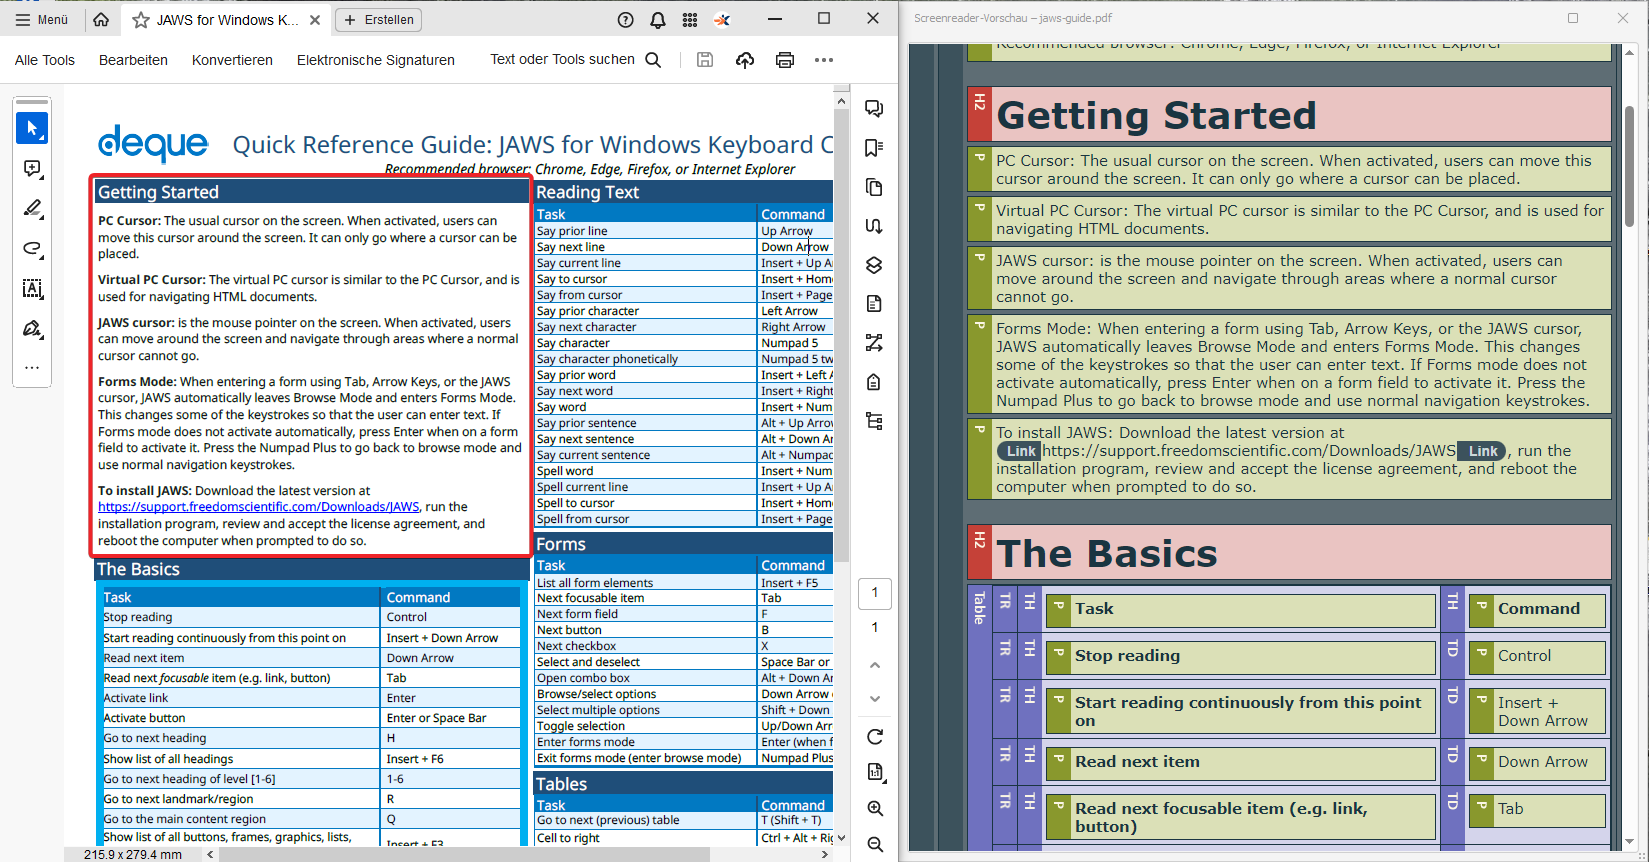Open Bearbeiten tools
The height and width of the screenshot is (862, 1649).
133,60
